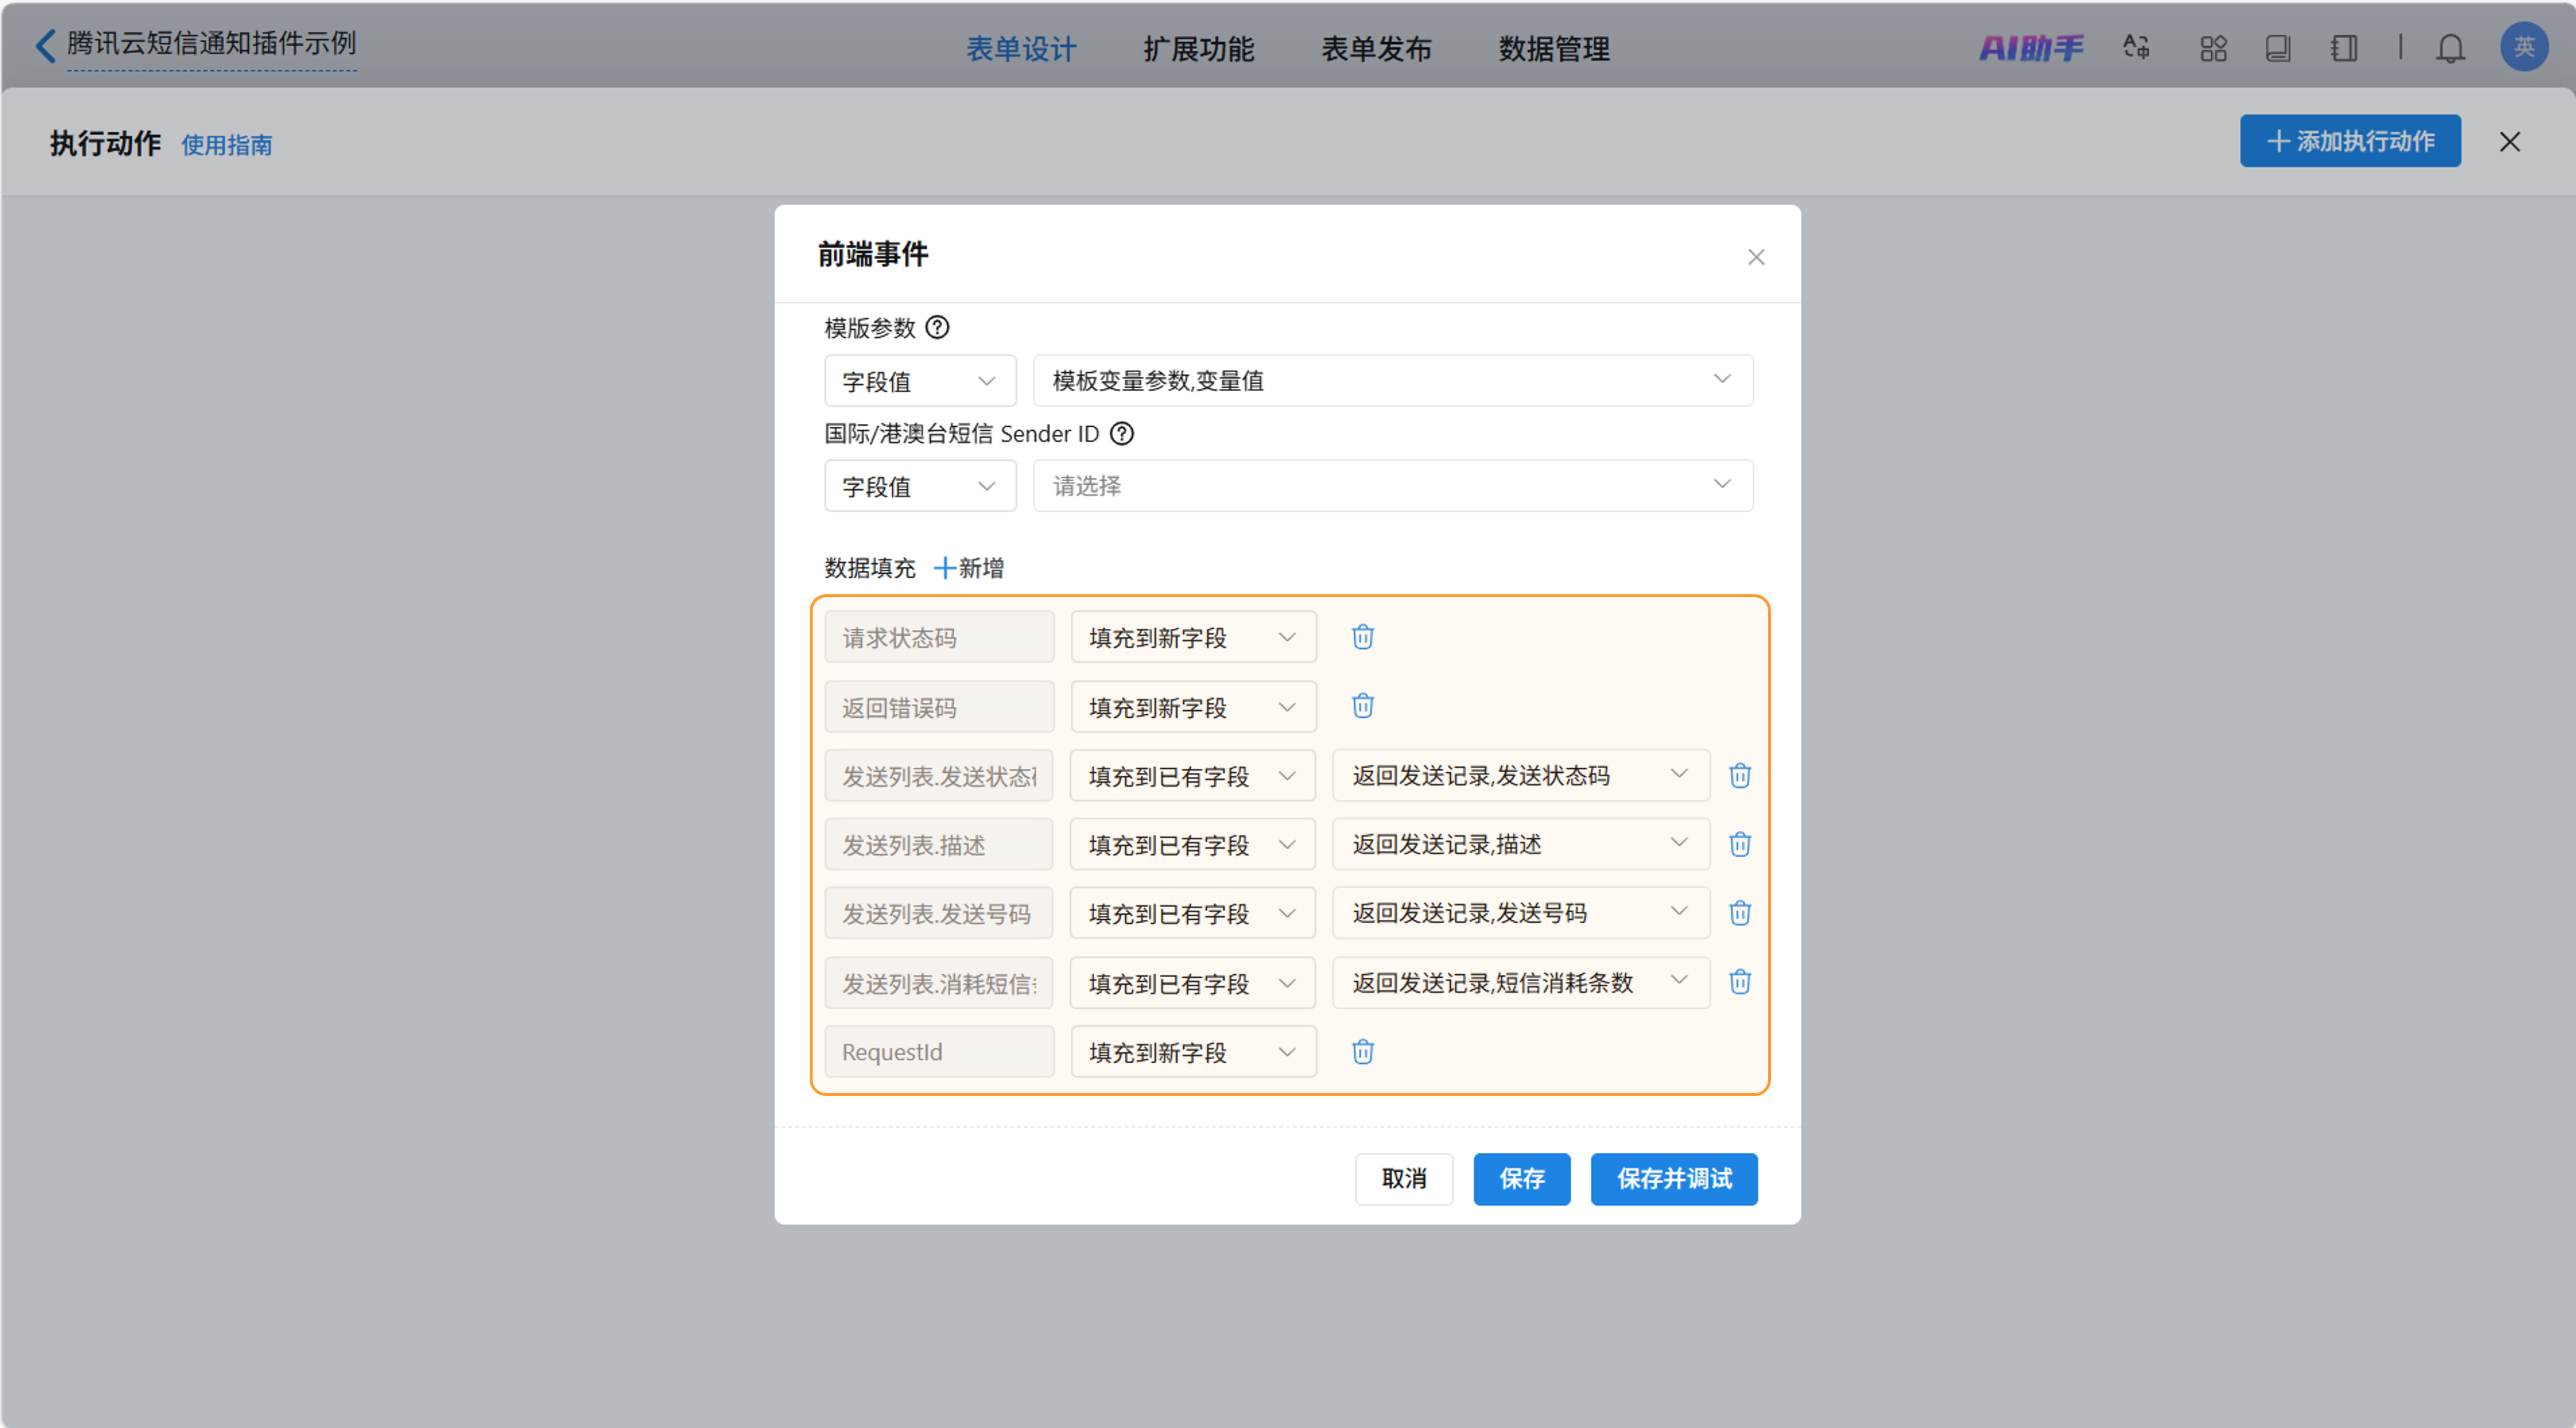Click the 添加执行动作 button

[2349, 141]
